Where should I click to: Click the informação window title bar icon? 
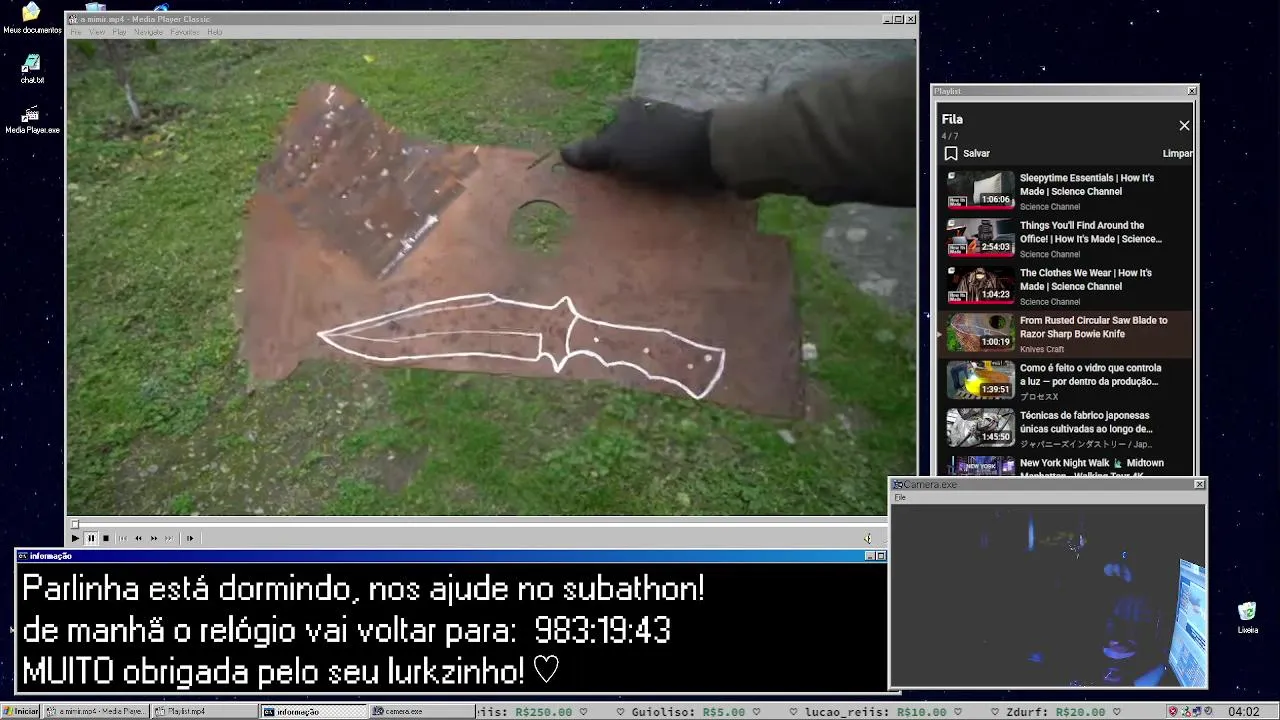[x=23, y=556]
